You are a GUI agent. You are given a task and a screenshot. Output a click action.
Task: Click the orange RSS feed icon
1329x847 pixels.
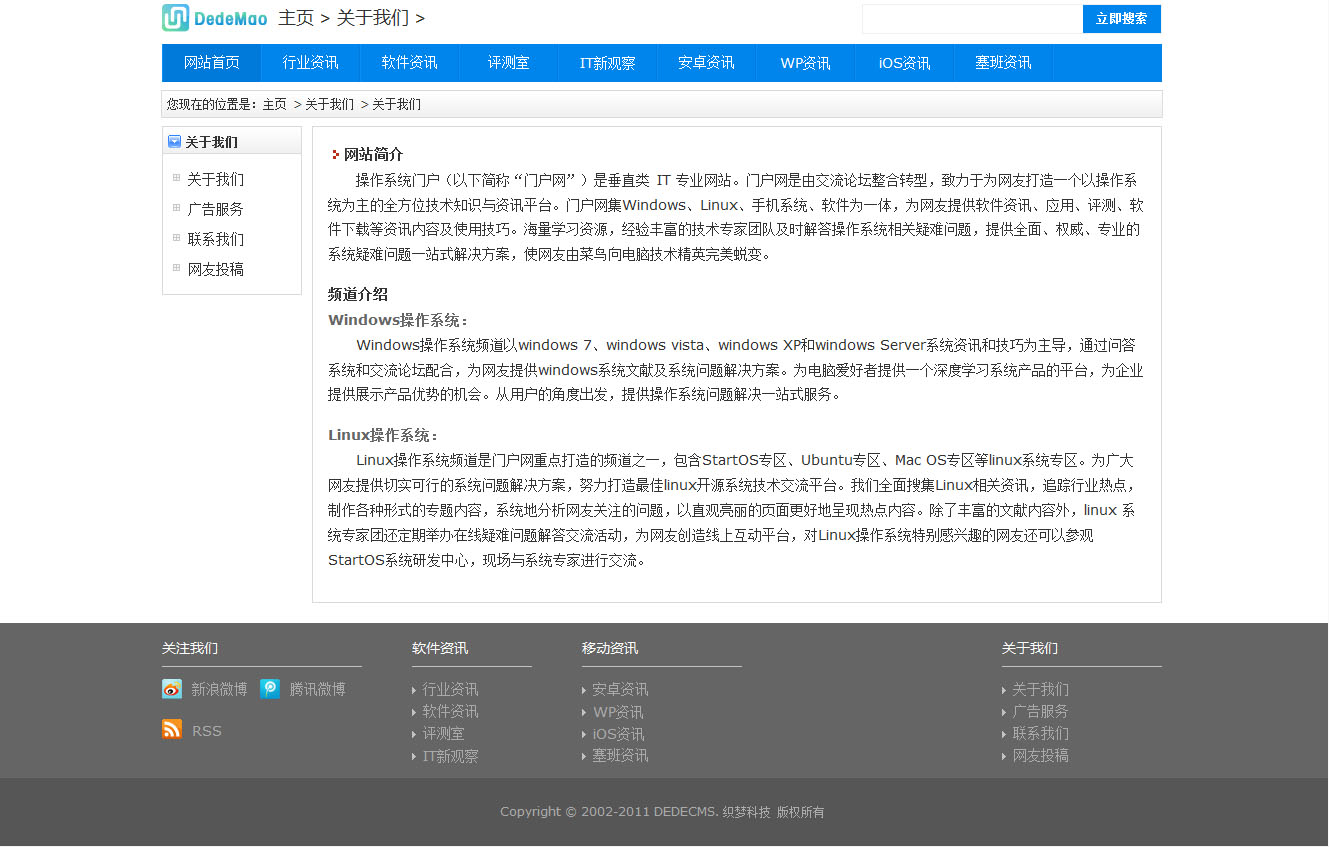point(172,730)
